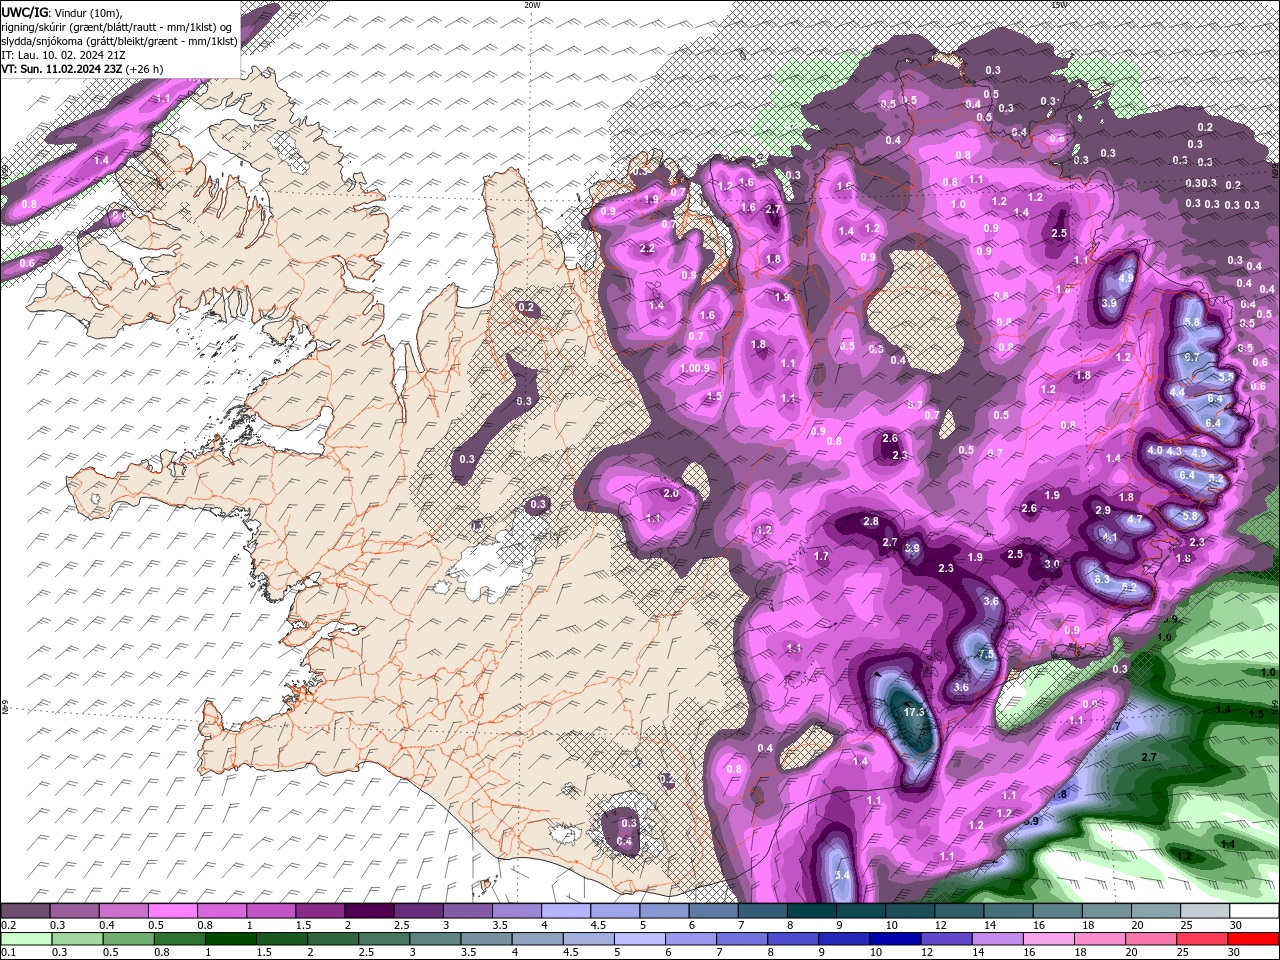The width and height of the screenshot is (1280, 960).
Task: Click the dark purple swatch above 2 in upper legend
Action: [x=369, y=911]
